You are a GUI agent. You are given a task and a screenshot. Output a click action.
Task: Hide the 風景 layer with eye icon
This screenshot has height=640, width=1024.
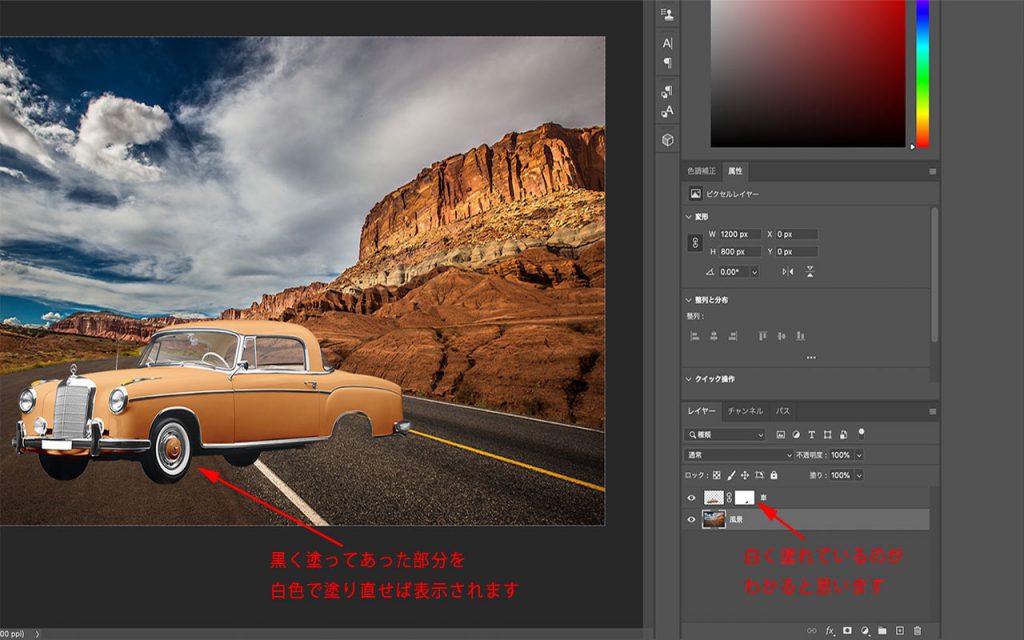click(692, 520)
